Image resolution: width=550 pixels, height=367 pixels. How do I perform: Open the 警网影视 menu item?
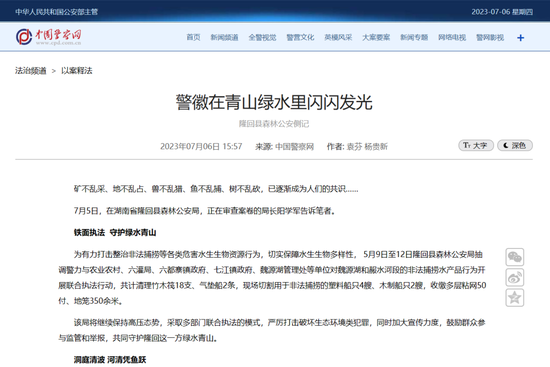(490, 38)
